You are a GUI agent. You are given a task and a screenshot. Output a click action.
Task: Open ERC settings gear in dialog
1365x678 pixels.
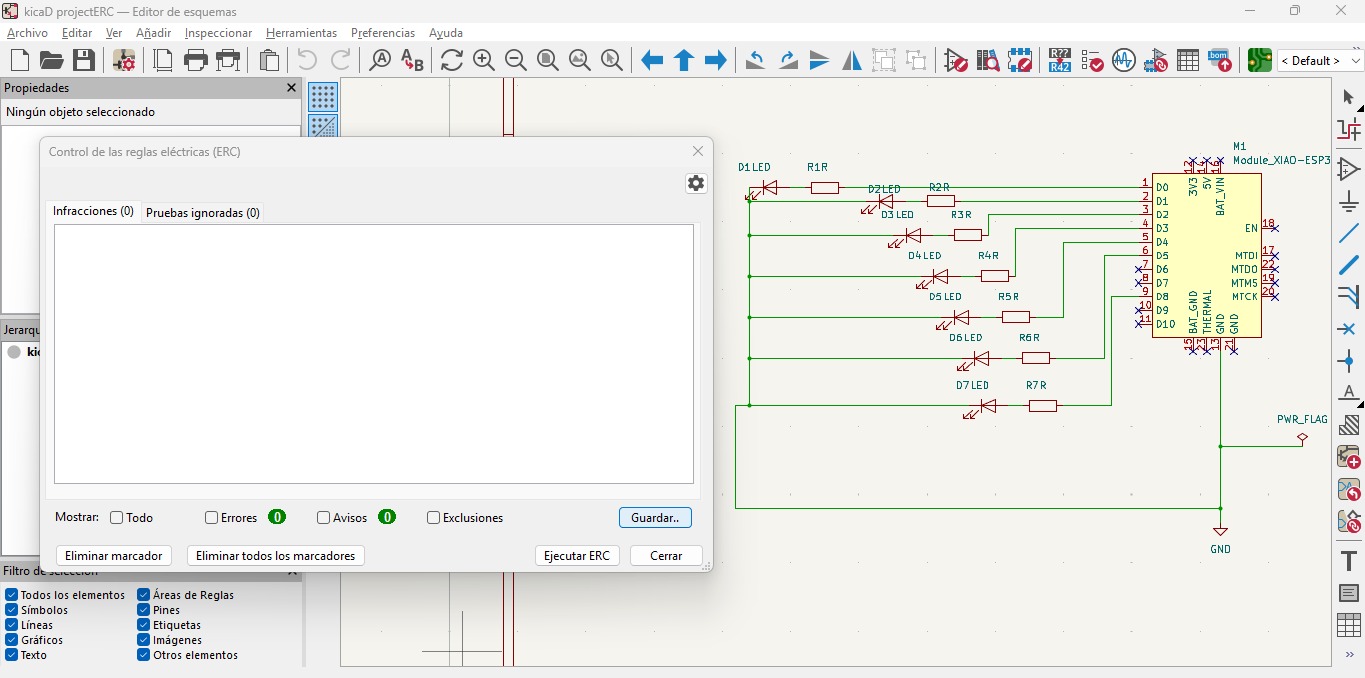[x=696, y=183]
